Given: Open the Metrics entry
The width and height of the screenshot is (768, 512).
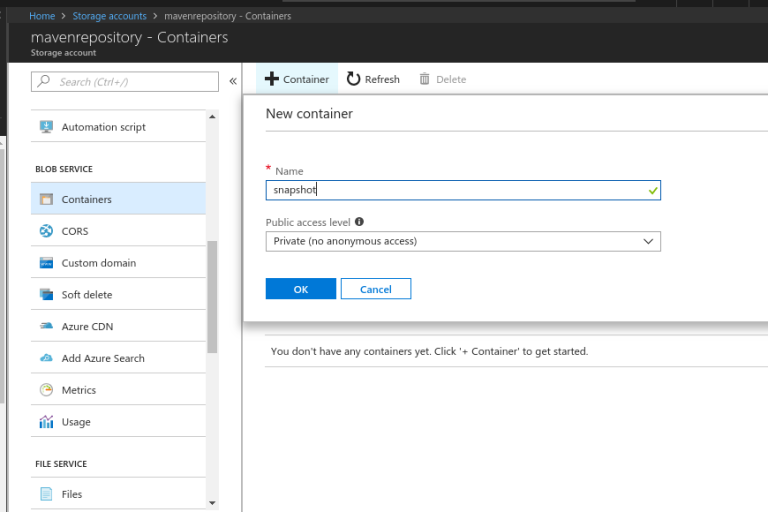Looking at the screenshot, I should pyautogui.click(x=118, y=390).
